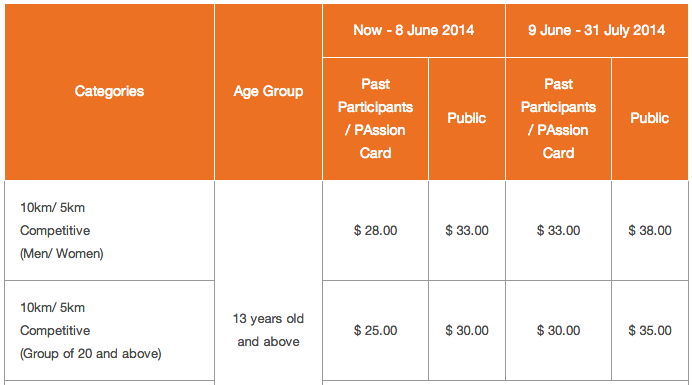Image resolution: width=692 pixels, height=385 pixels.
Task: Click $ 30.00 Public price in Group row
Action: 466,330
